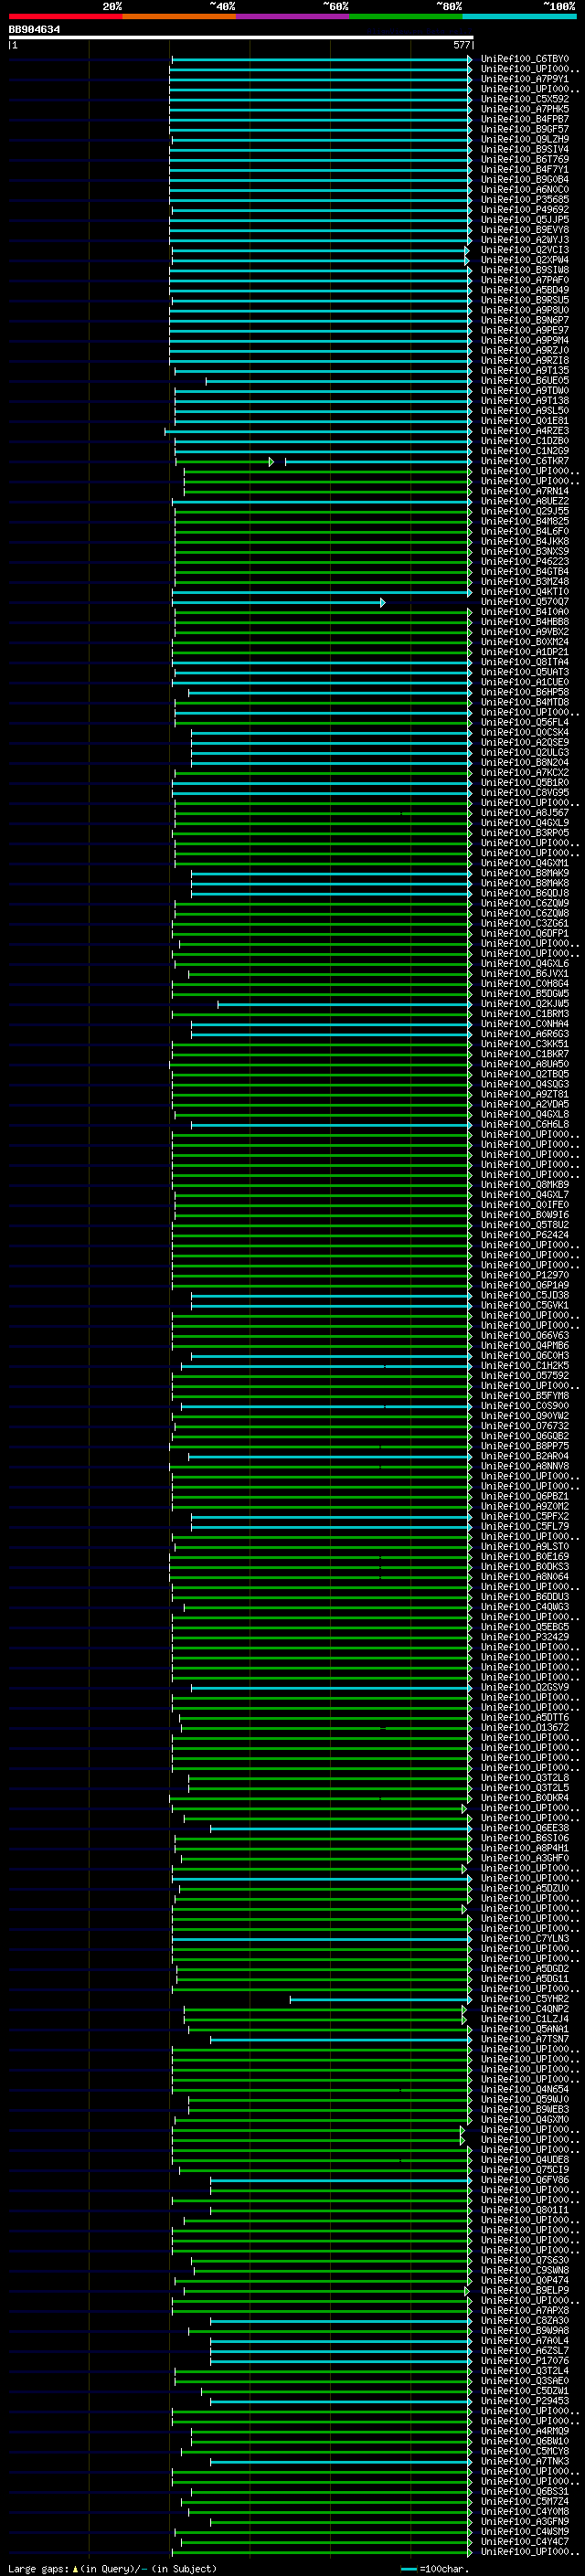This screenshot has height=2576, width=585.
Task: Click the =100char. scale legend
Action: pyautogui.click(x=434, y=2568)
